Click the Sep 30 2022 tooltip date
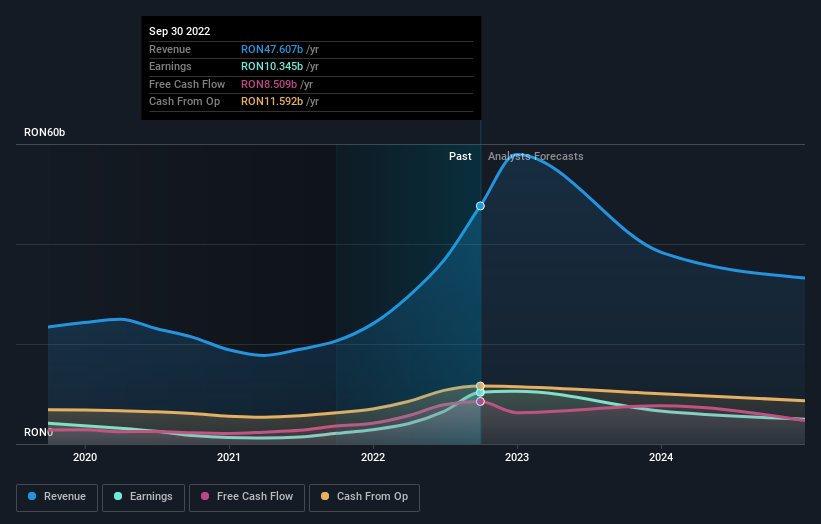 pyautogui.click(x=180, y=31)
